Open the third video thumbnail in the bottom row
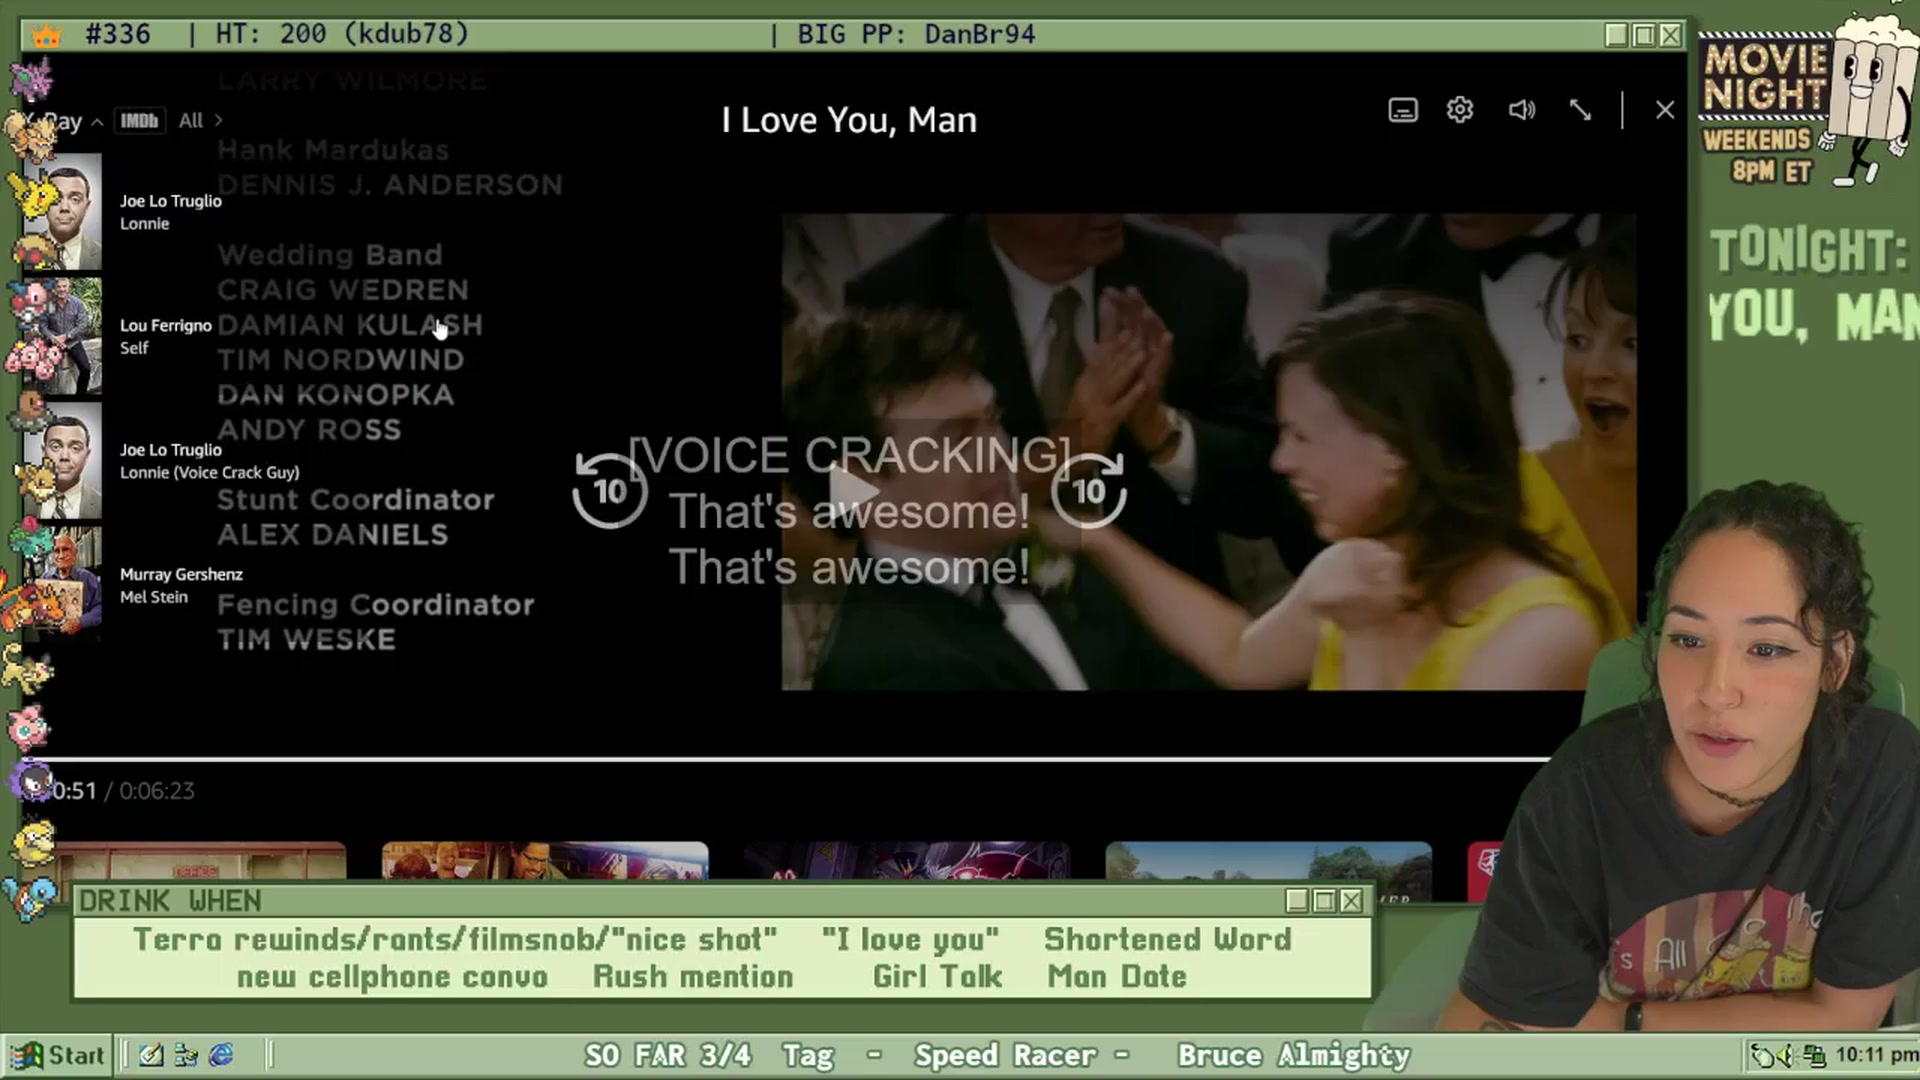Viewport: 1920px width, 1080px height. tap(907, 860)
